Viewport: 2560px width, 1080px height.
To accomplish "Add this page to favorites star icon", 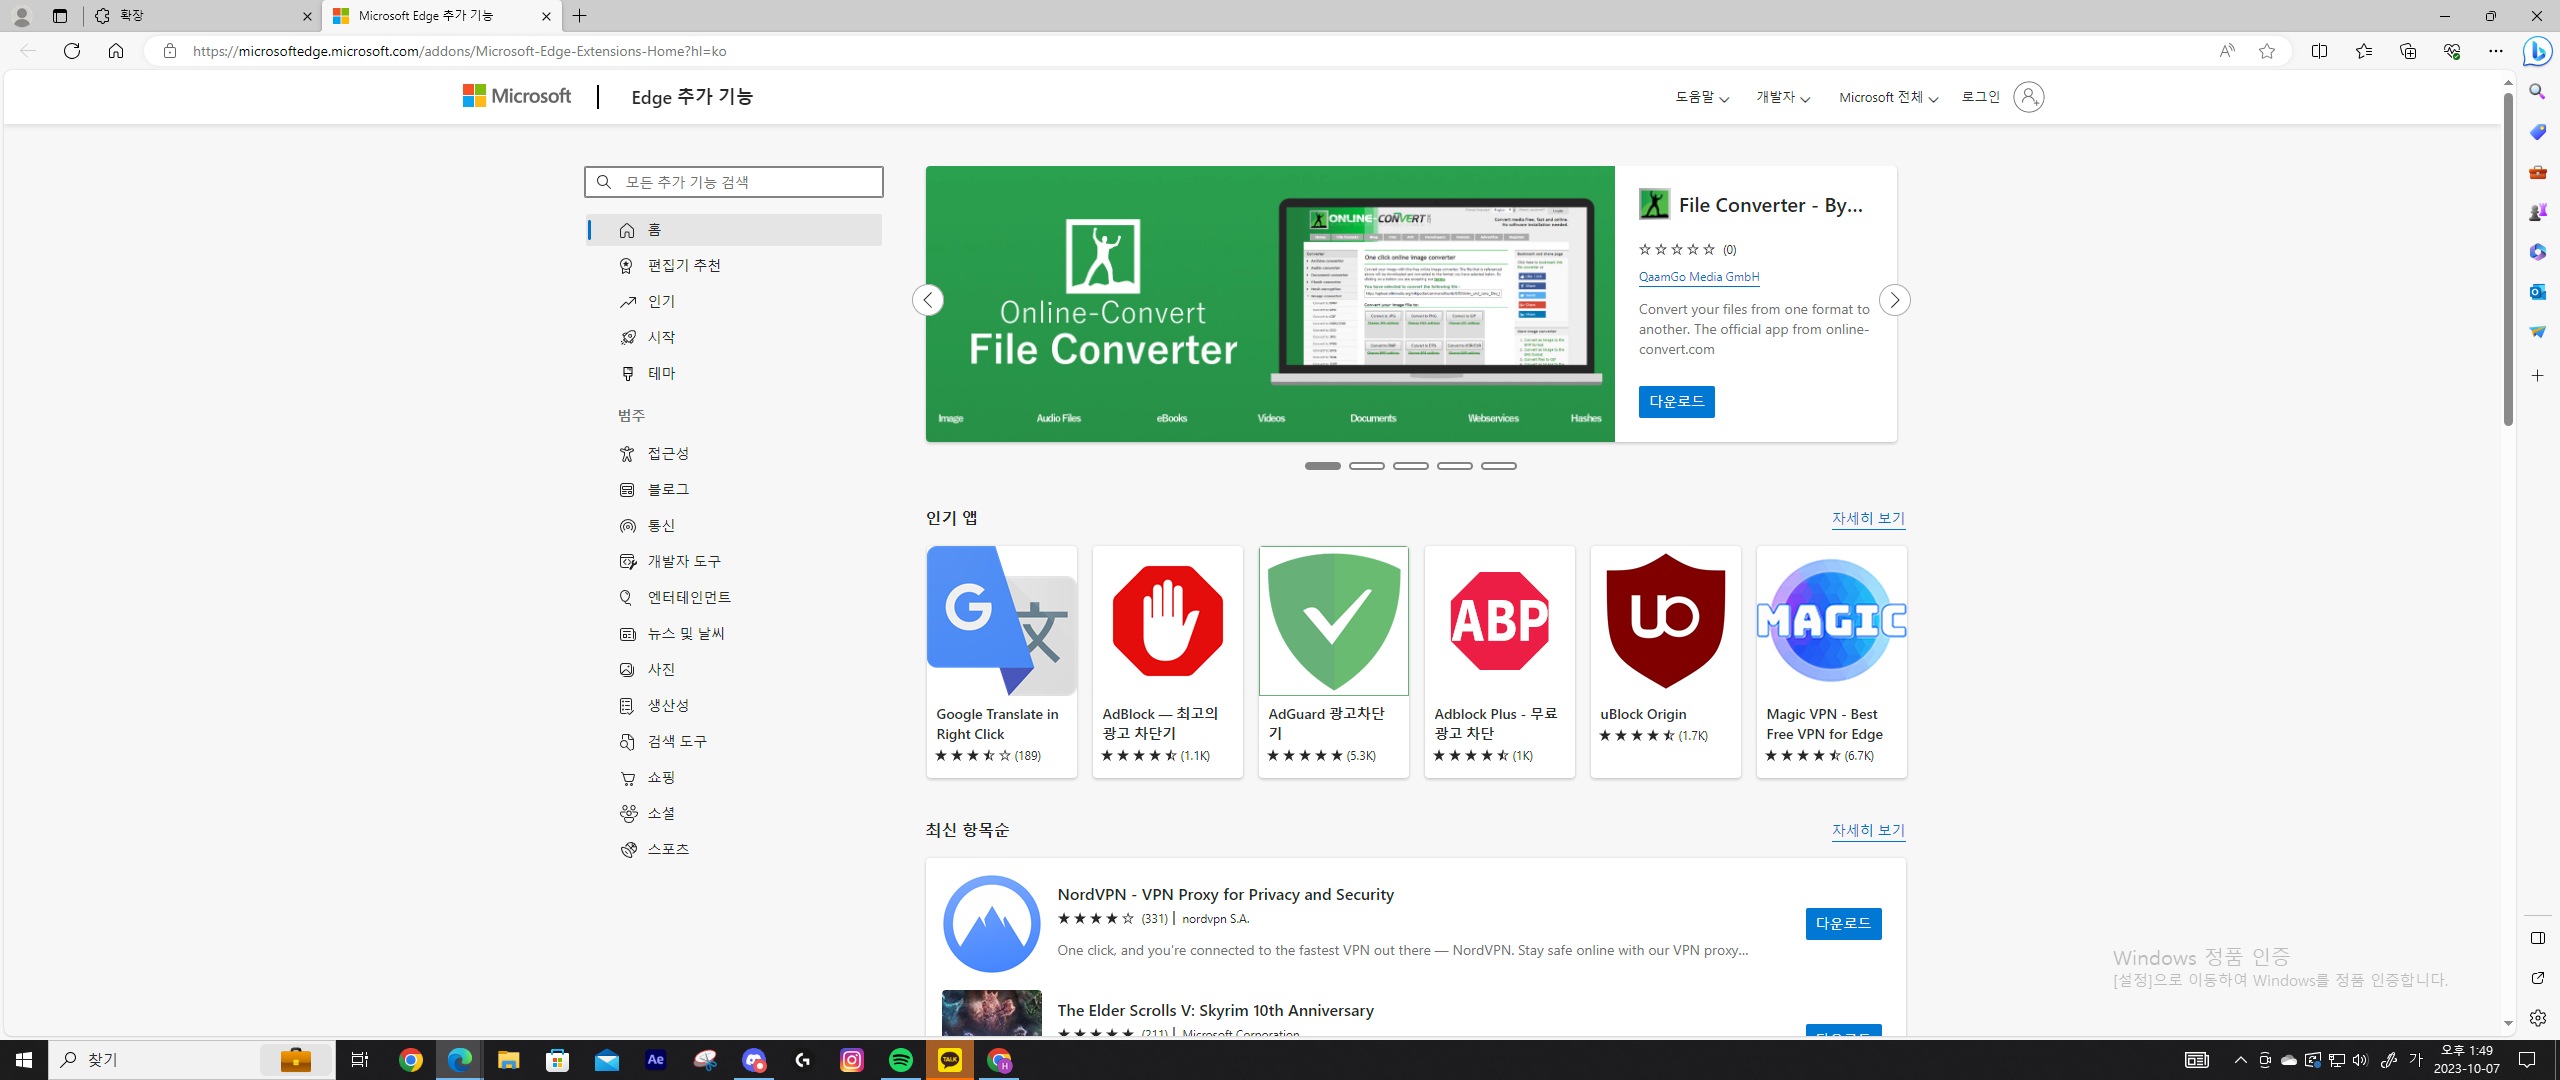I will (2267, 51).
